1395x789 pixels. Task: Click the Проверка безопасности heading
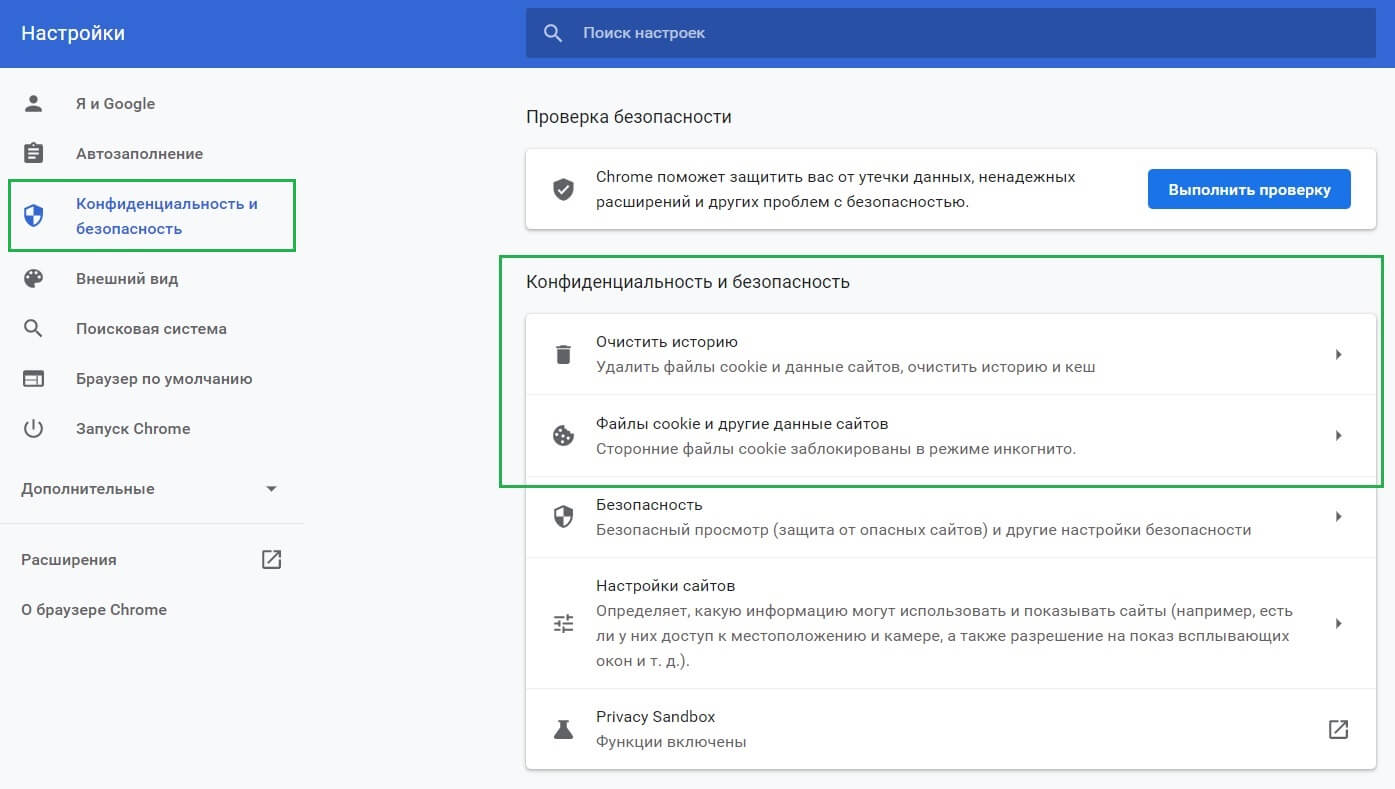pos(629,117)
